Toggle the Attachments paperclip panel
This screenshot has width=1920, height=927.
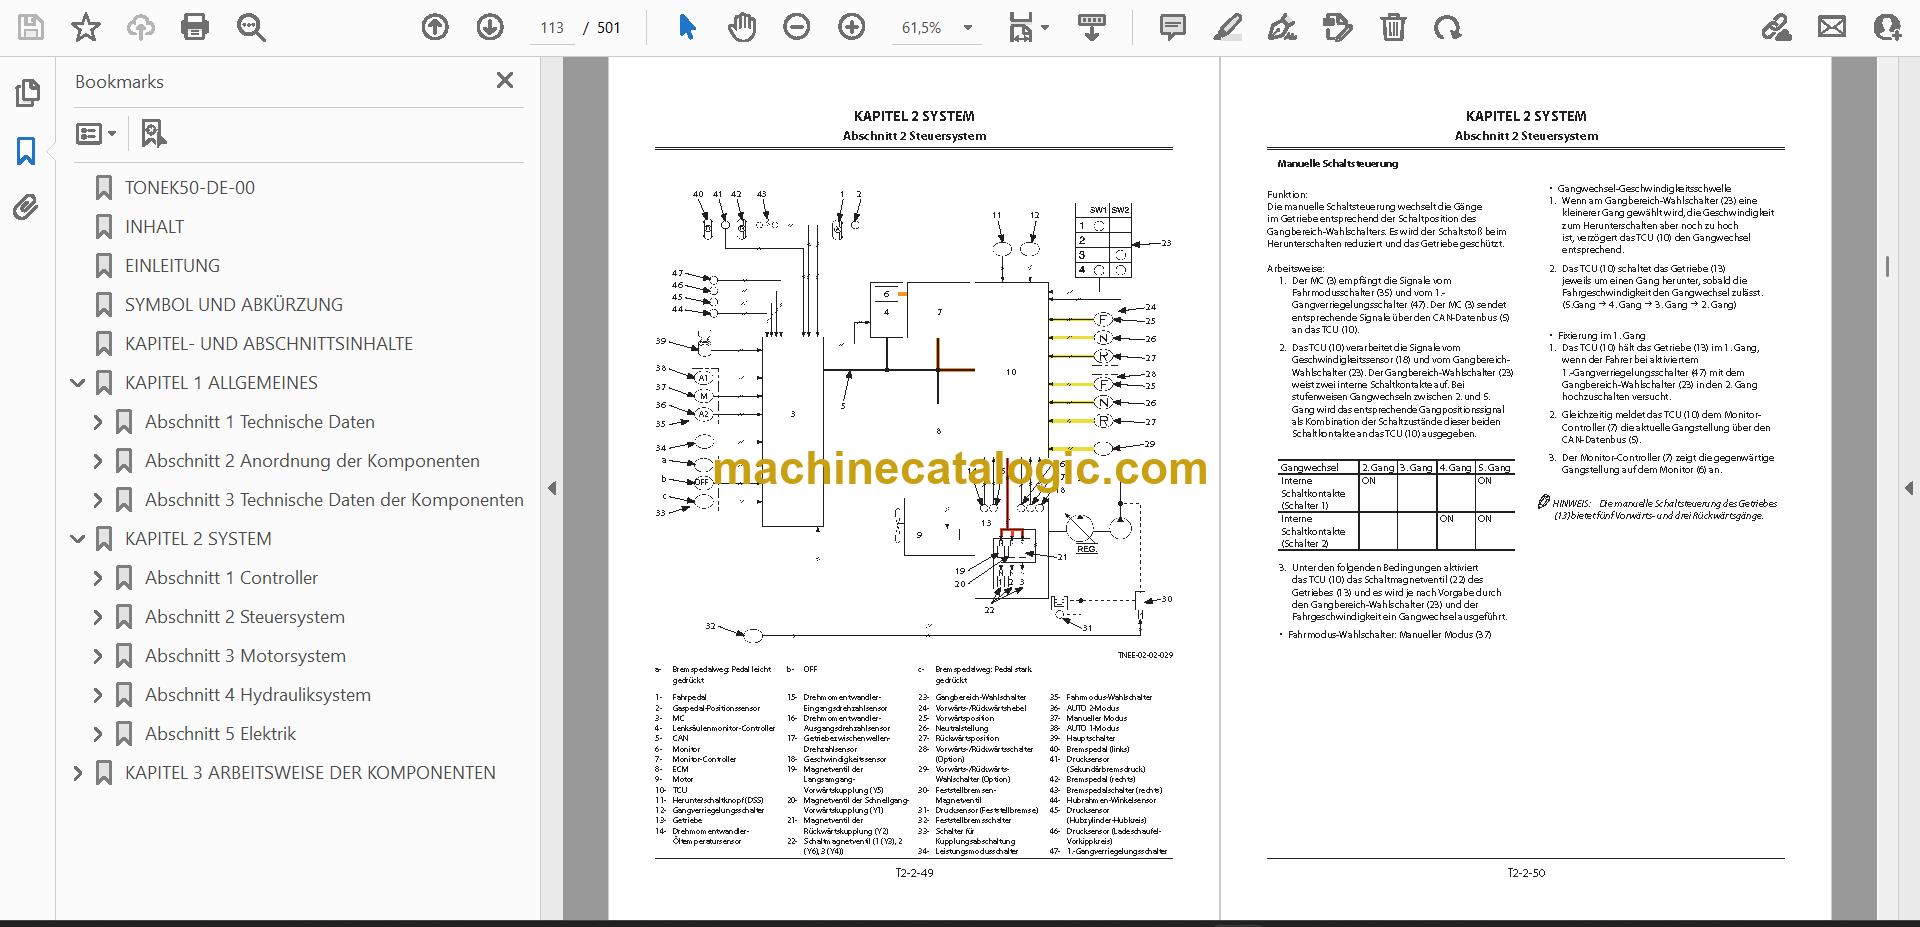click(26, 208)
